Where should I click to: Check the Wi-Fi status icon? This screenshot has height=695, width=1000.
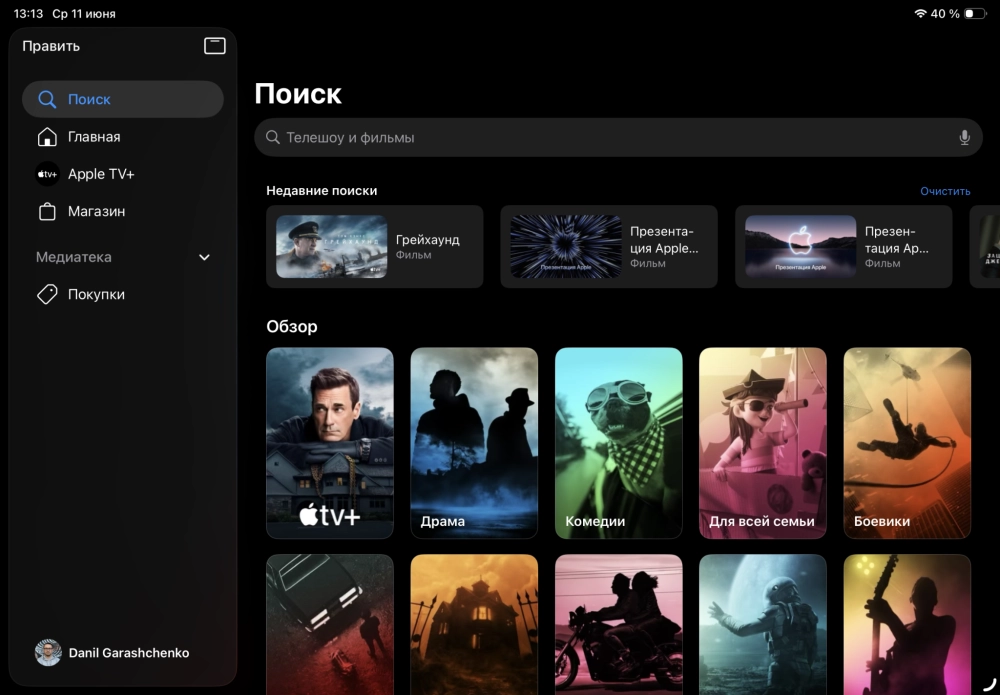coord(920,14)
